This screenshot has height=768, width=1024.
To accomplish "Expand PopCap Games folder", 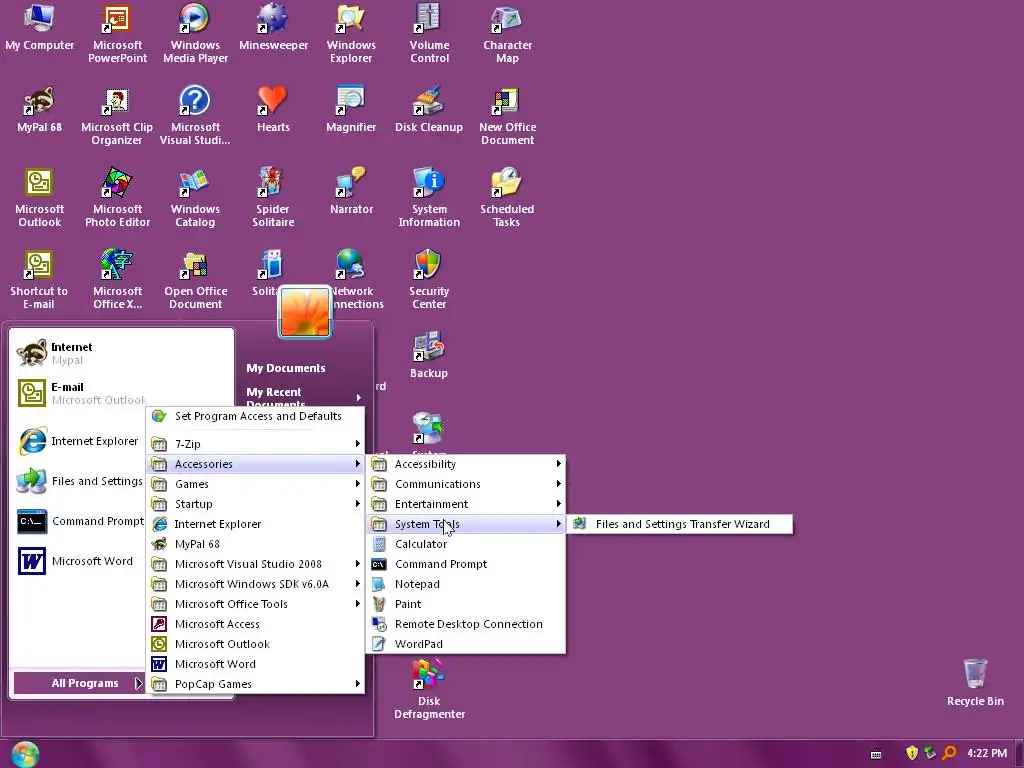I will click(x=255, y=684).
